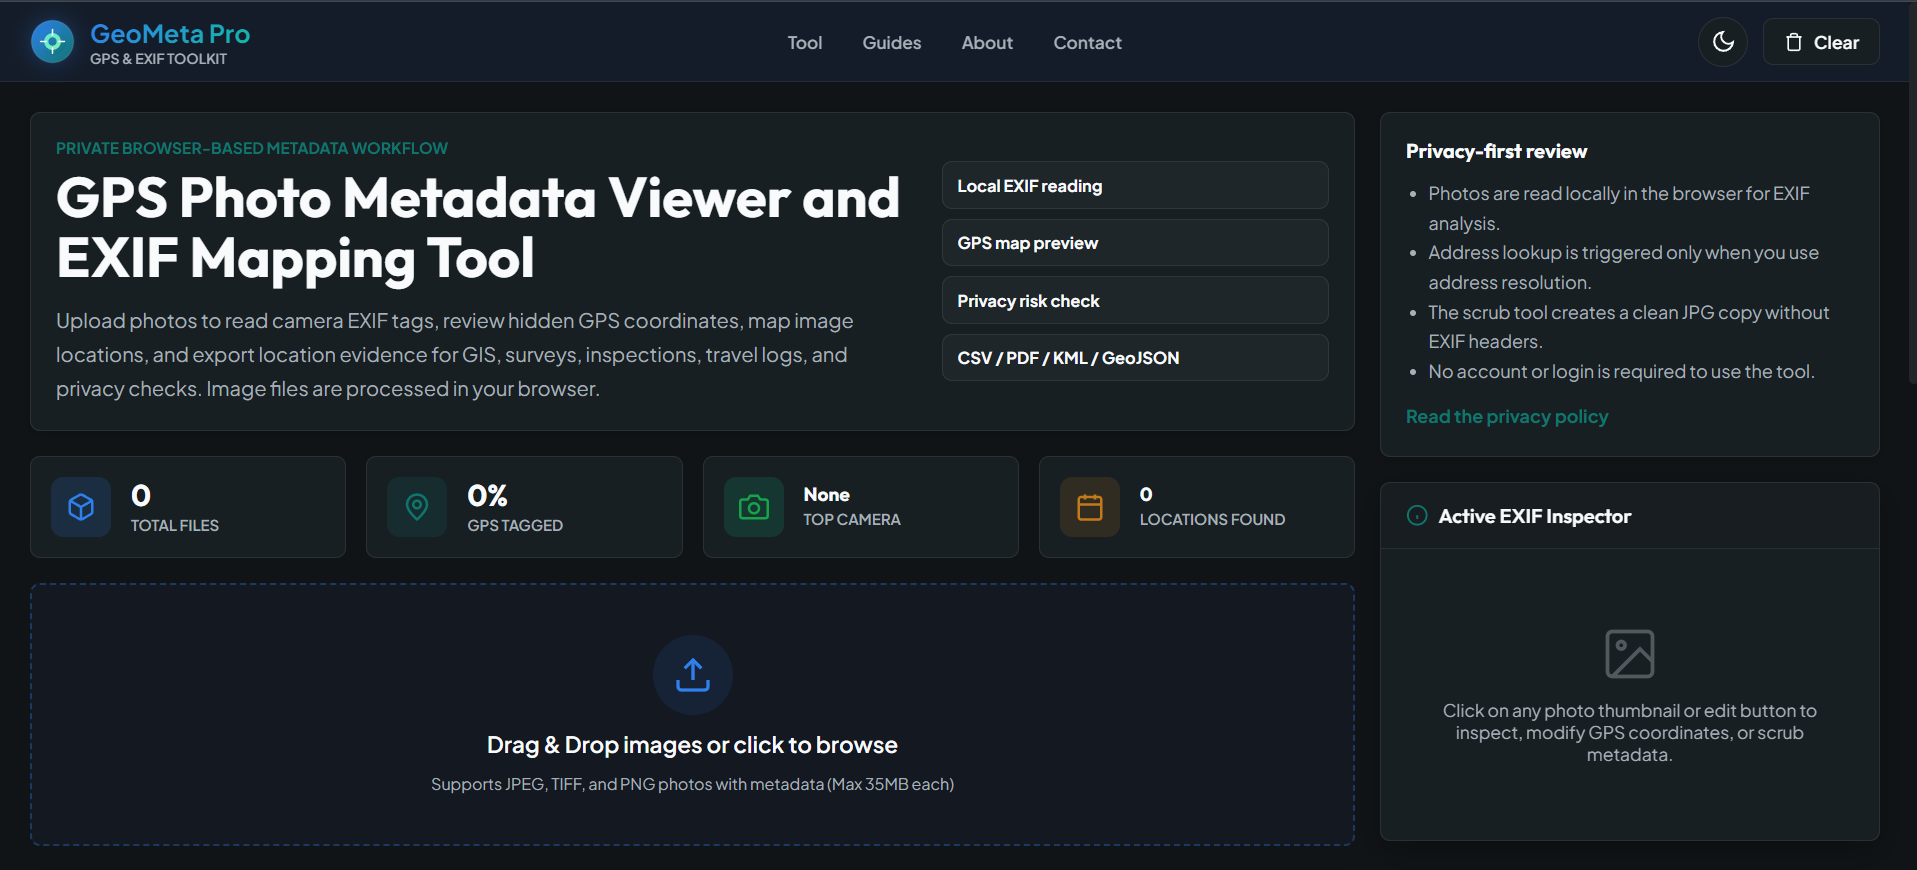This screenshot has height=870, width=1917.
Task: Click the GeoMeta Pro crosshair logo icon
Action: 52,42
